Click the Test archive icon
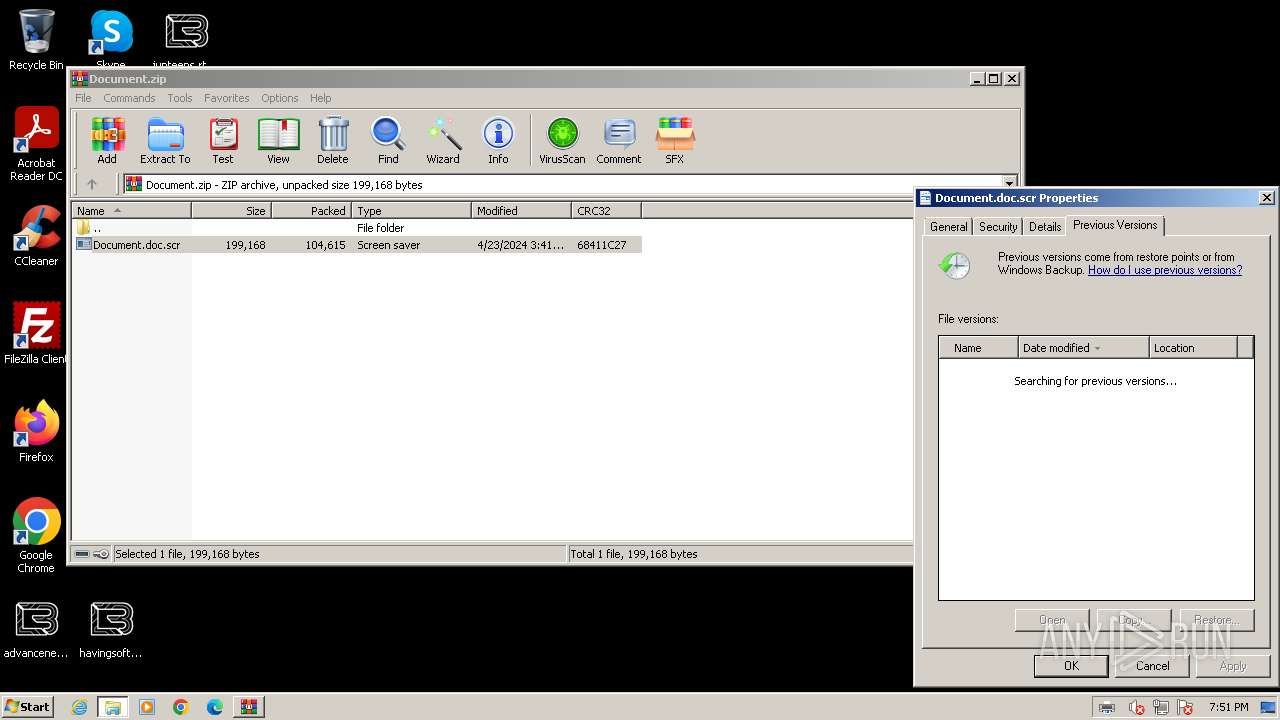The height and width of the screenshot is (720, 1280). (x=223, y=140)
